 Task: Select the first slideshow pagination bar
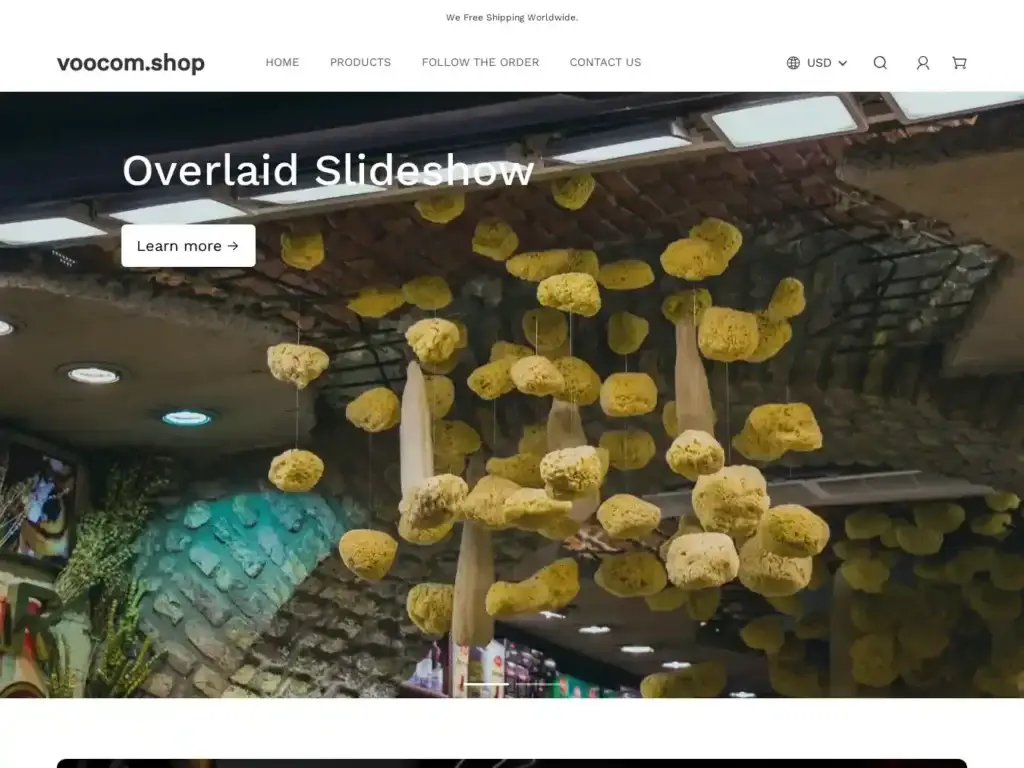pos(487,684)
